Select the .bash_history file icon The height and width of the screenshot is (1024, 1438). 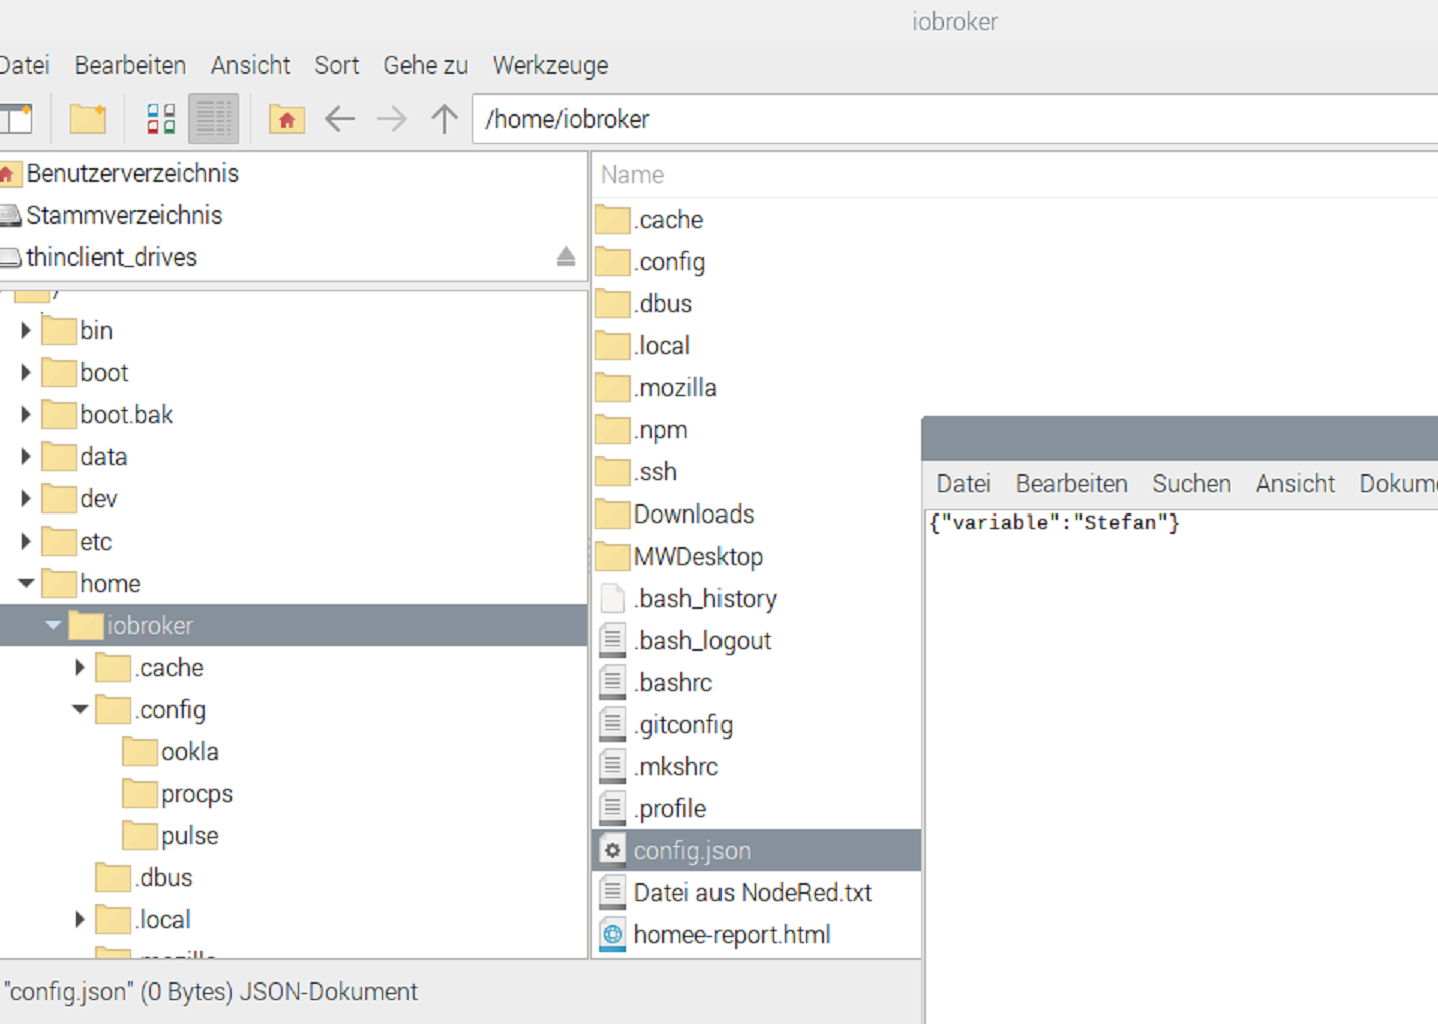click(613, 598)
